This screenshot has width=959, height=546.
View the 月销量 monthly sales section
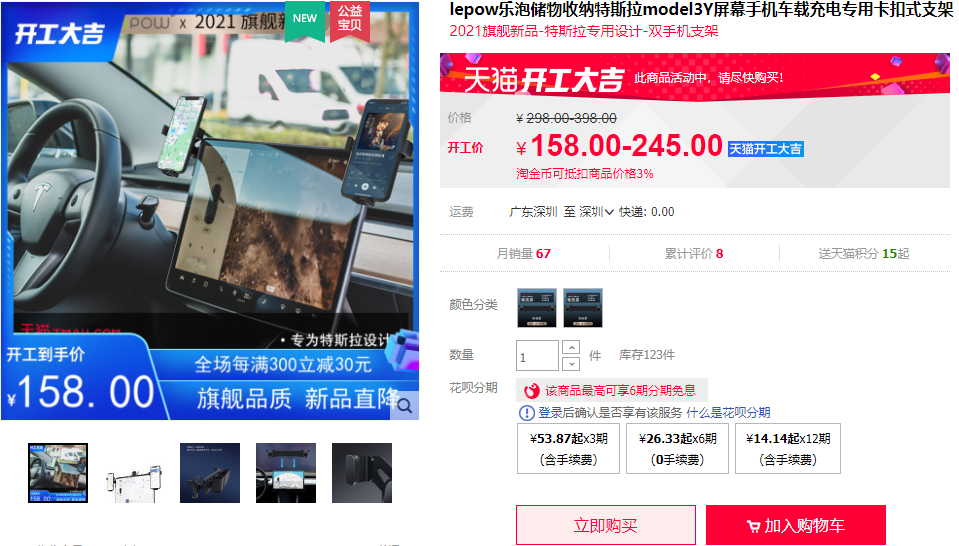pyautogui.click(x=523, y=253)
